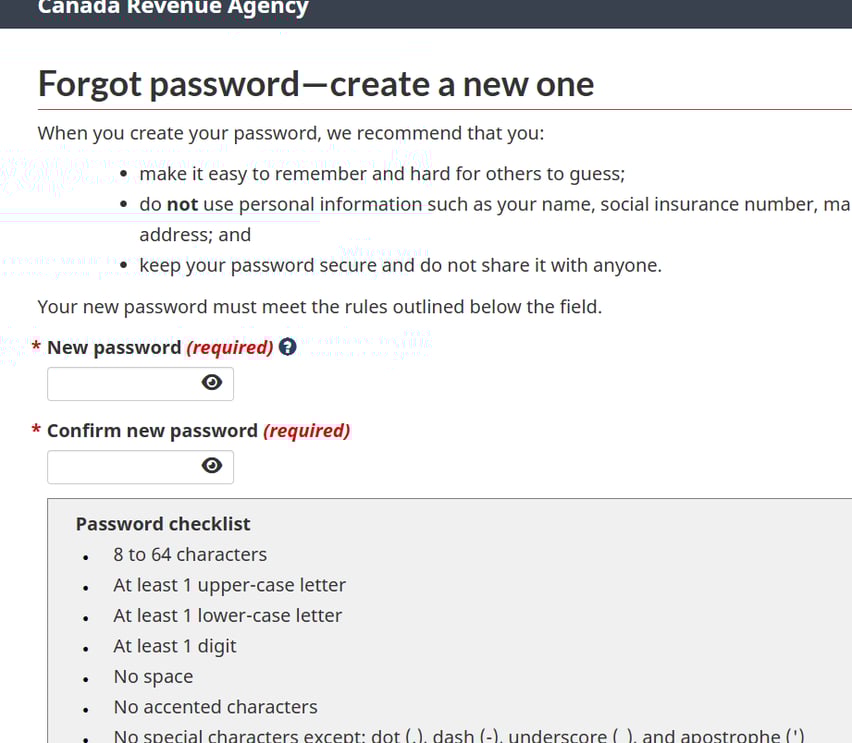Screen dimensions: 852x743
Task: Click inside the Confirm new password input box
Action: pos(120,466)
